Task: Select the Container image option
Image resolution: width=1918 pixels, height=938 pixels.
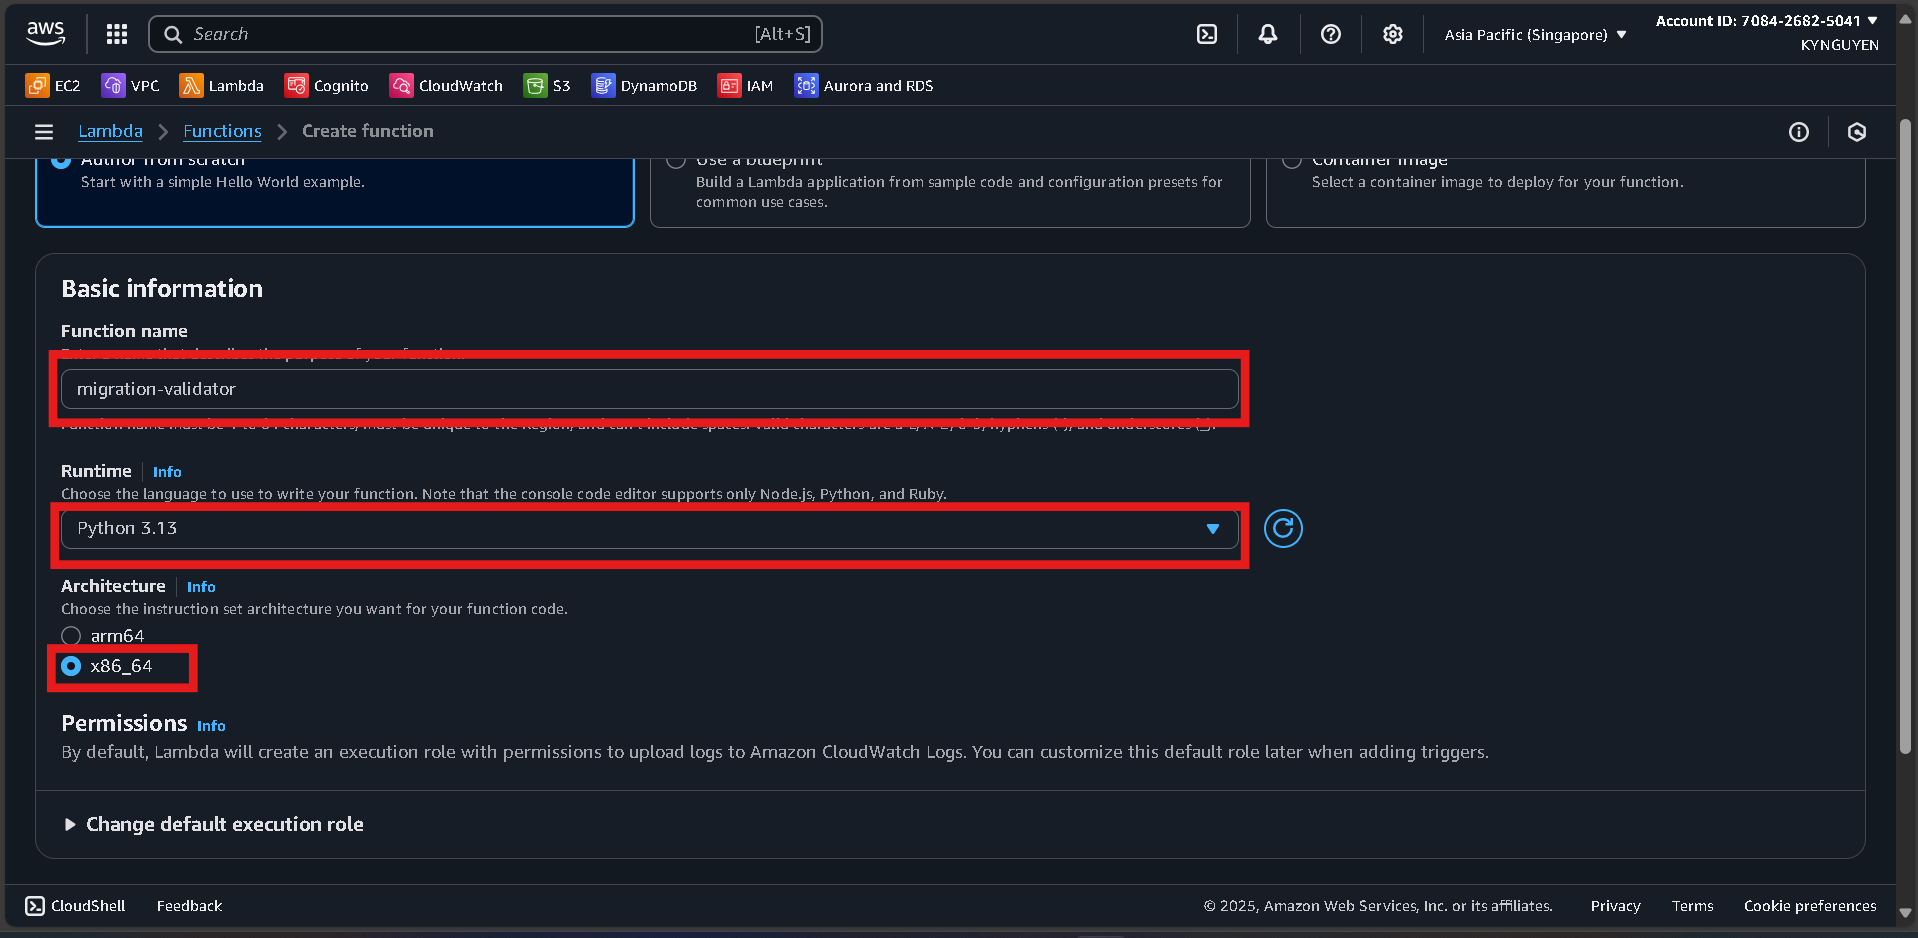Action: point(1292,160)
